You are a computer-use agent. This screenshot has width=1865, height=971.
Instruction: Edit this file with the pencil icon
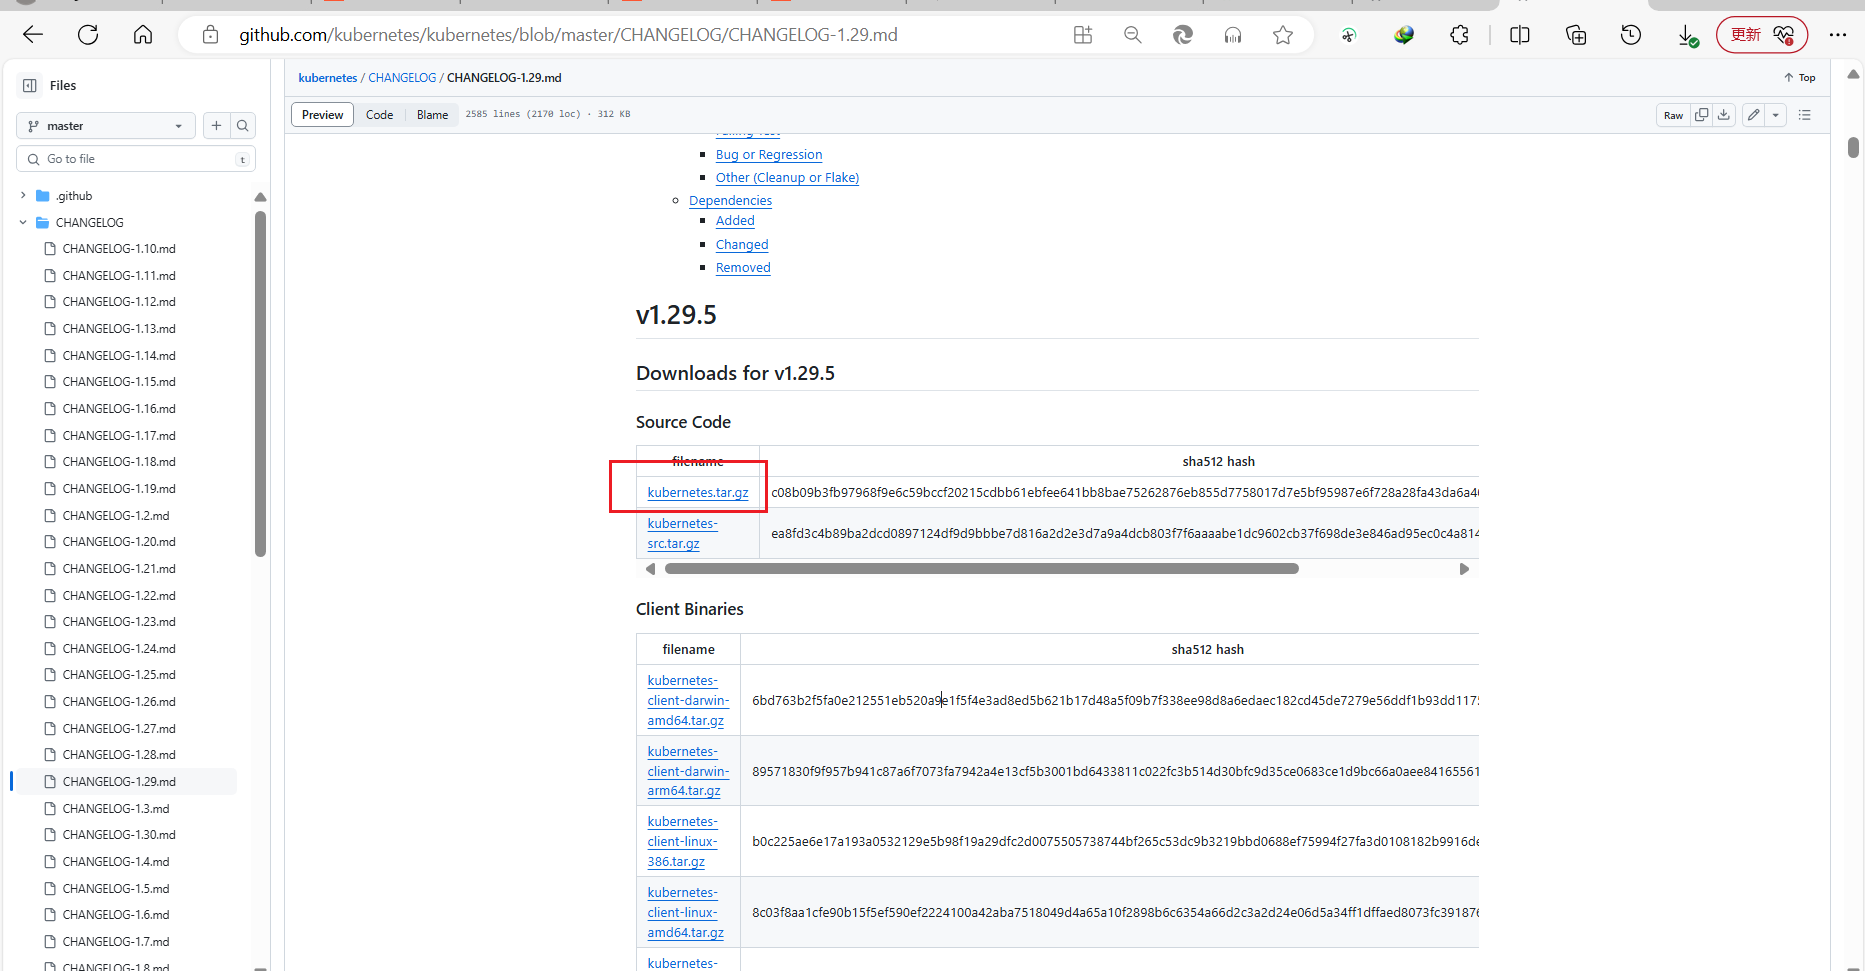[1753, 115]
